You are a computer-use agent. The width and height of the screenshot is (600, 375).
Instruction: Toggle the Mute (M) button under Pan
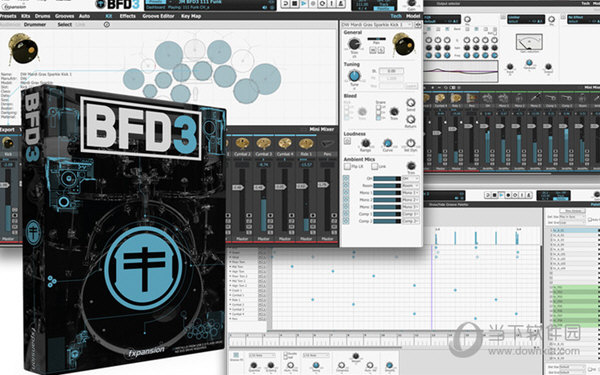click(373, 50)
